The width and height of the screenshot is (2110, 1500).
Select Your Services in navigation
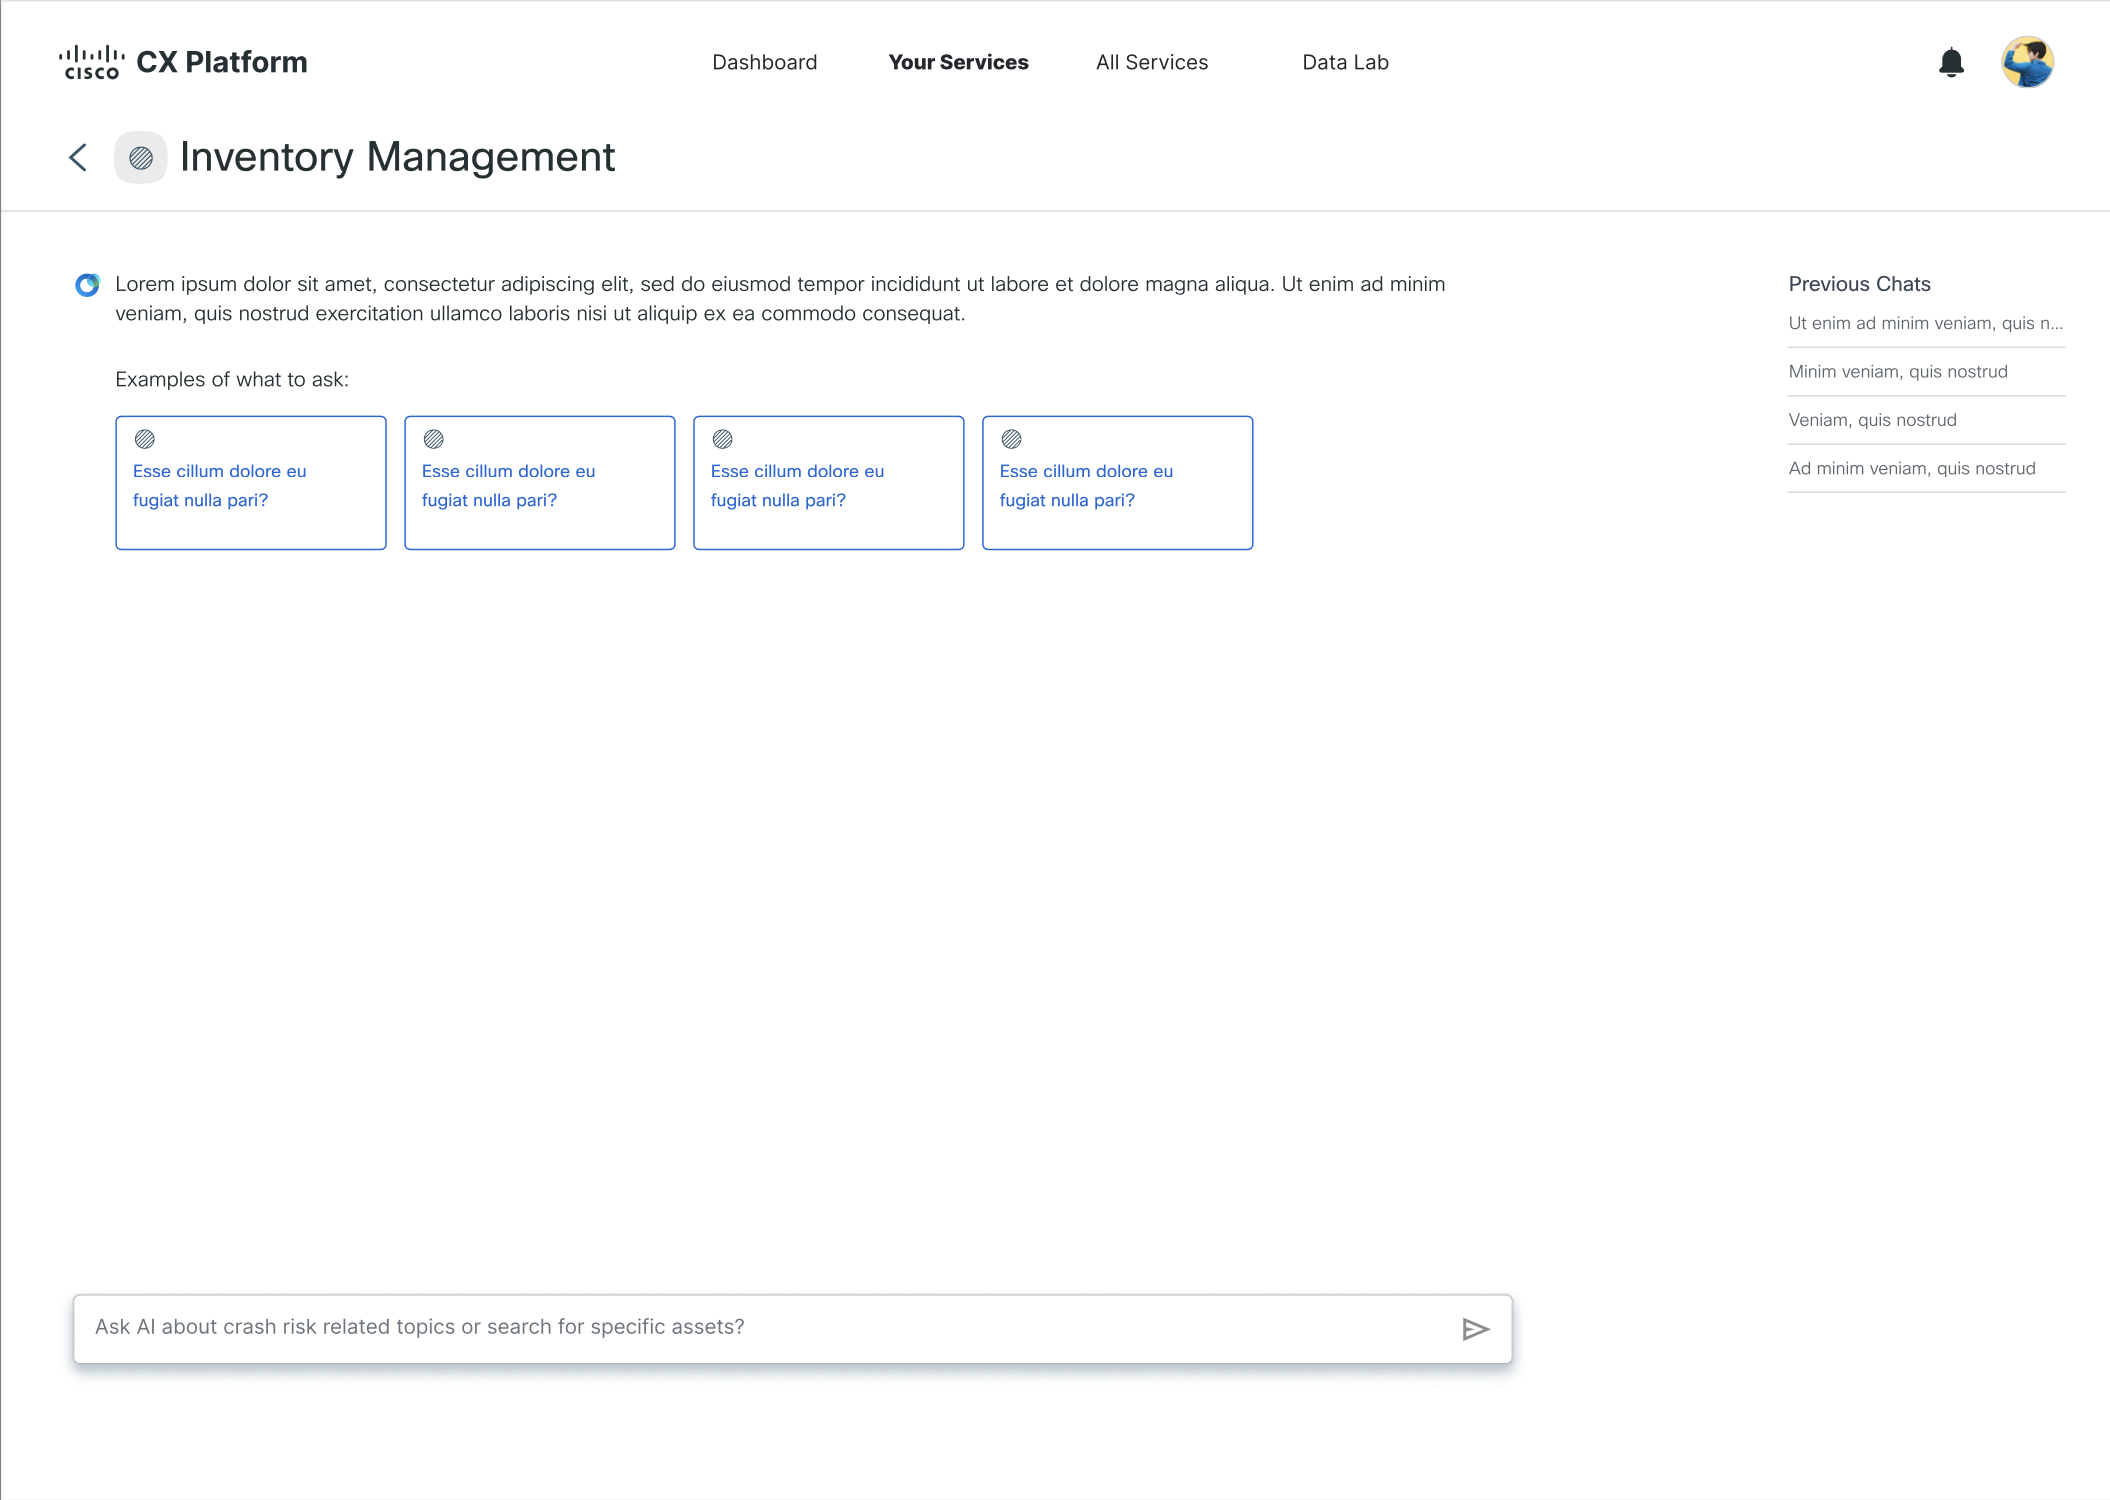click(x=958, y=62)
